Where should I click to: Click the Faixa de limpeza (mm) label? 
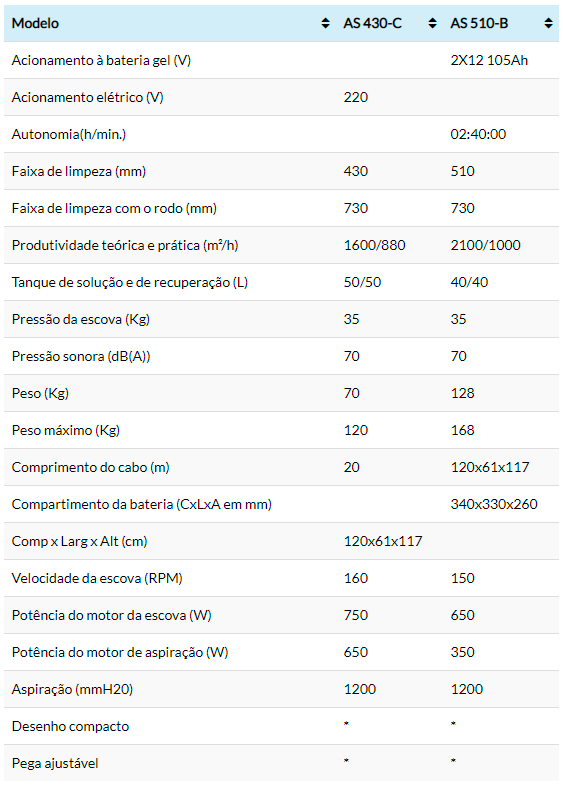(x=79, y=172)
